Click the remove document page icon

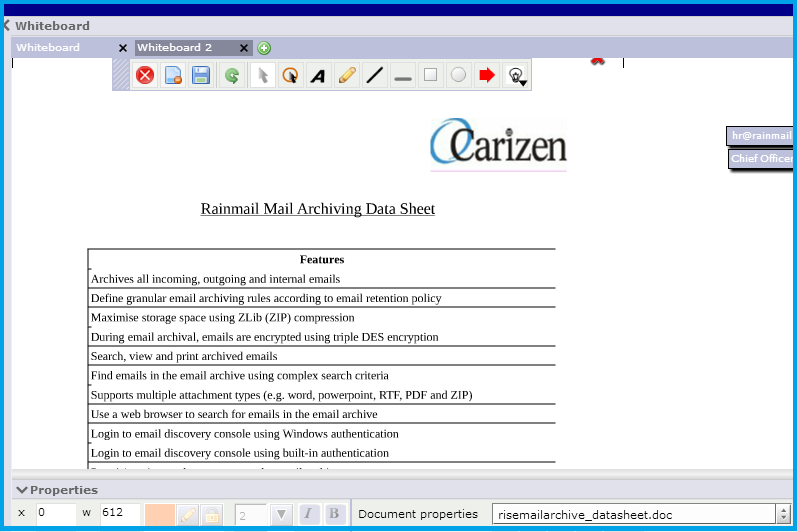point(173,75)
